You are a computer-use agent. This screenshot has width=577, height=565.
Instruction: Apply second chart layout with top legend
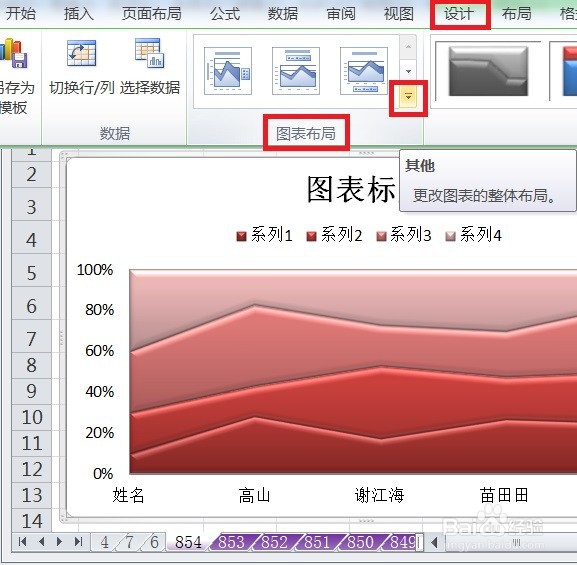(296, 71)
